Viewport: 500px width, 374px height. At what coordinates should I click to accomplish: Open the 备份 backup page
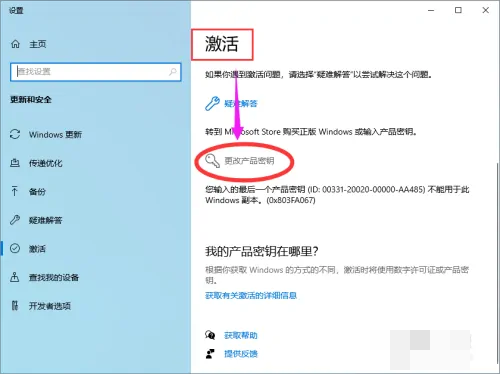(37, 191)
